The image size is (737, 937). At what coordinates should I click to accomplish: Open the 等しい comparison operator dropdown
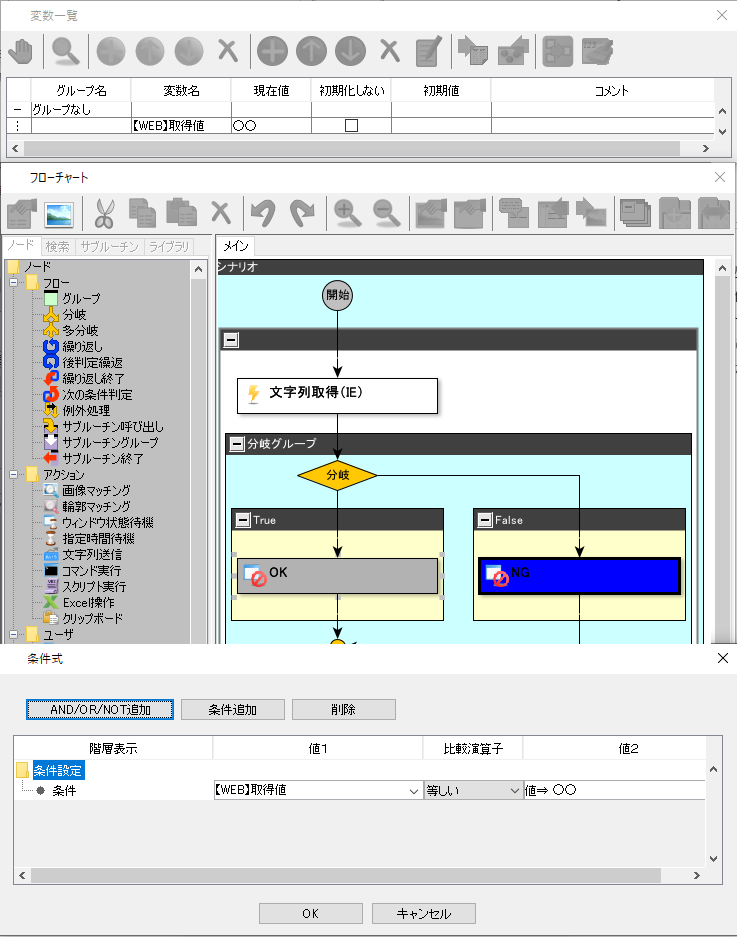pos(515,791)
